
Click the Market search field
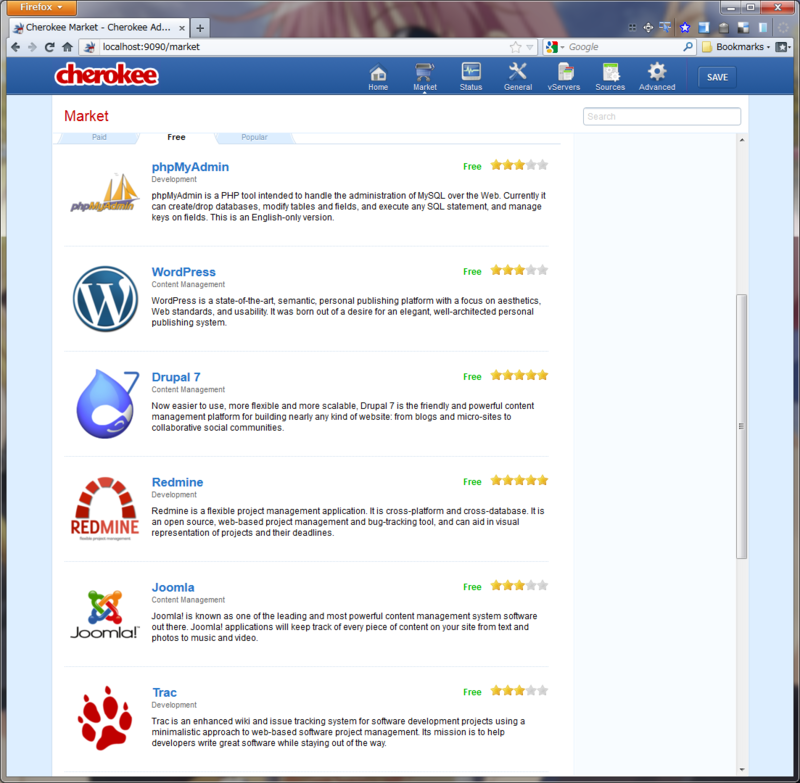(662, 116)
